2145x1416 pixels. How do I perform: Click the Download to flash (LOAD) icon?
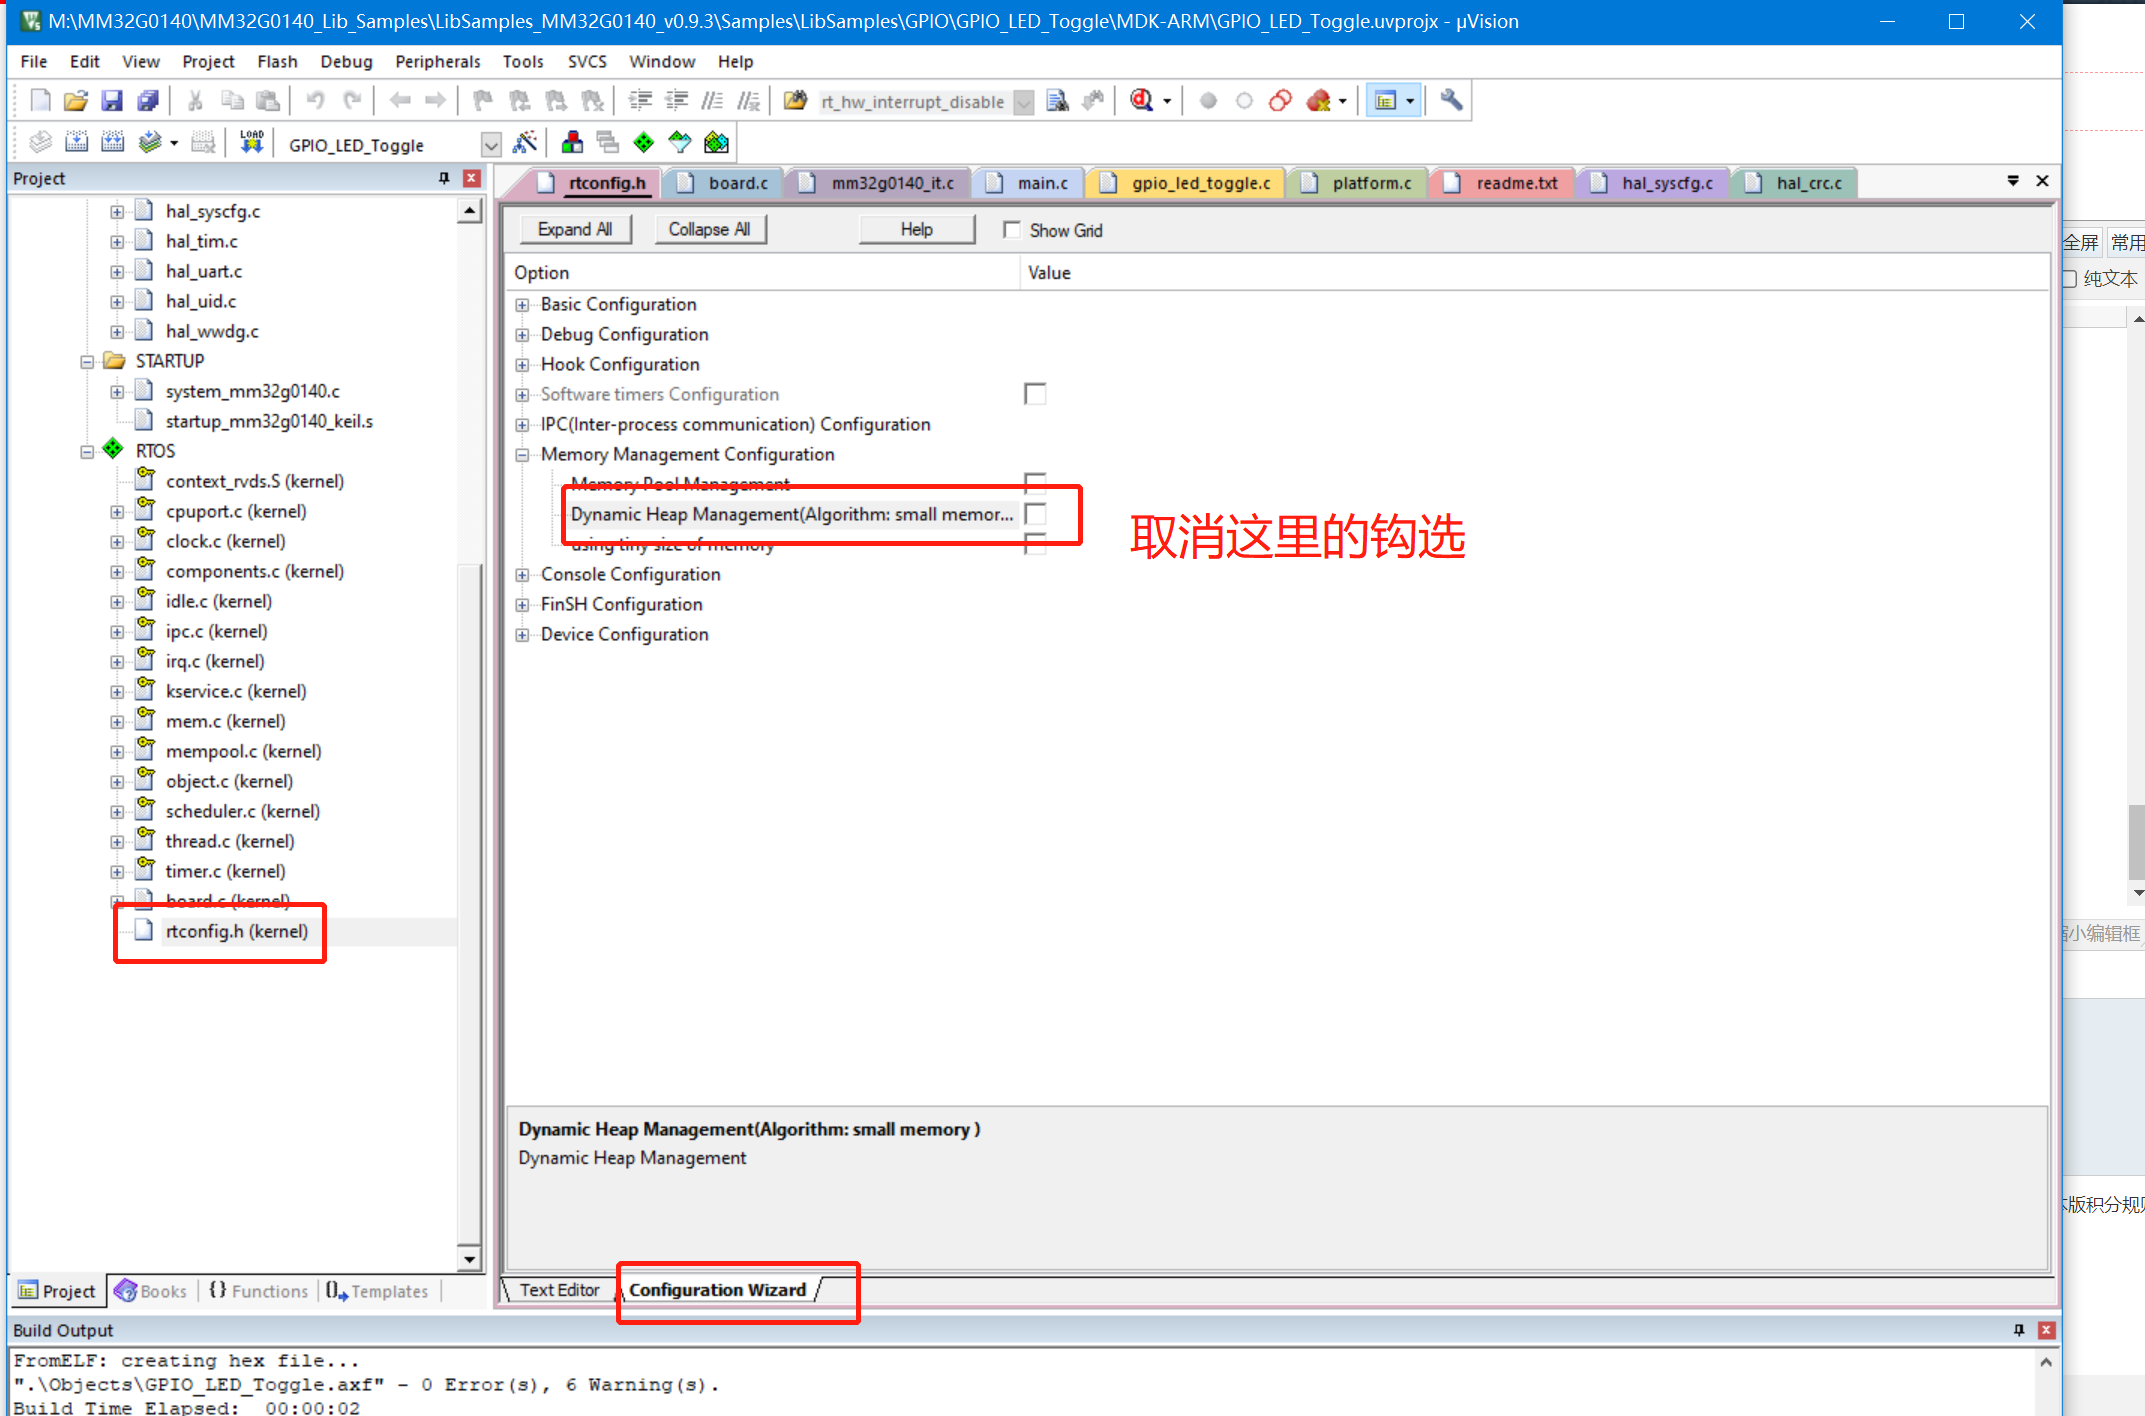251,143
